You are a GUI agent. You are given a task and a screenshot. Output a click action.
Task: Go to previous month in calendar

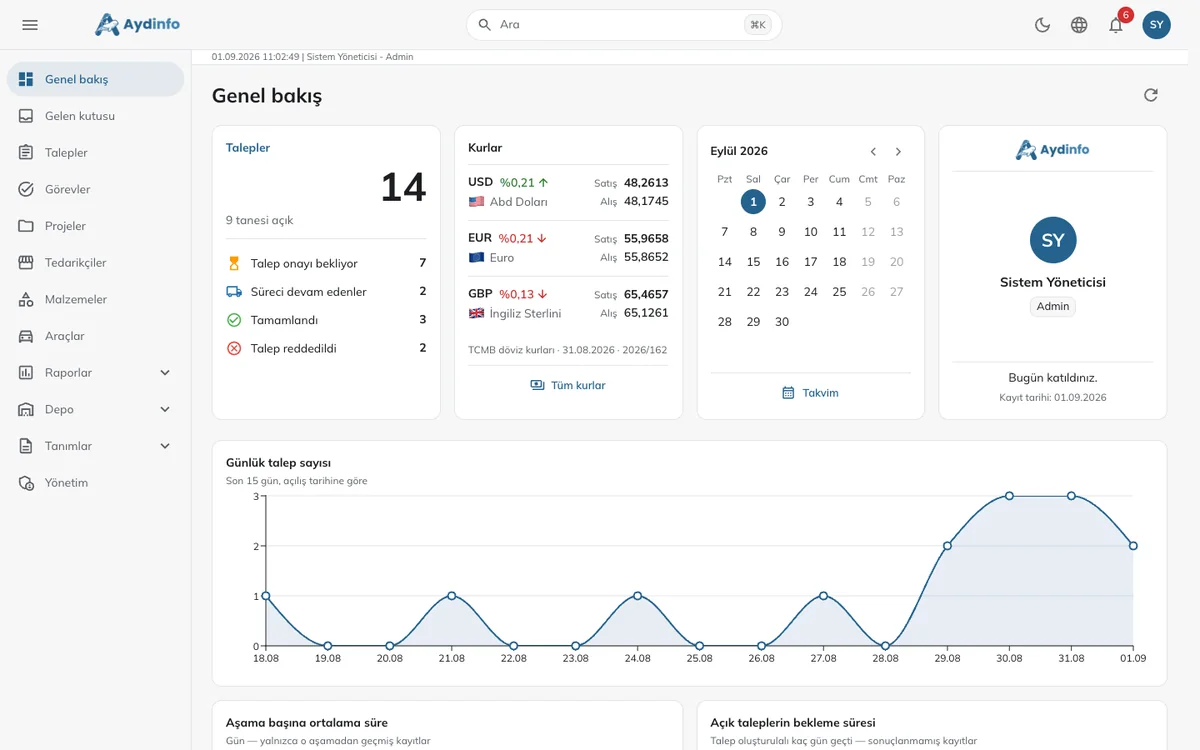[x=873, y=152]
